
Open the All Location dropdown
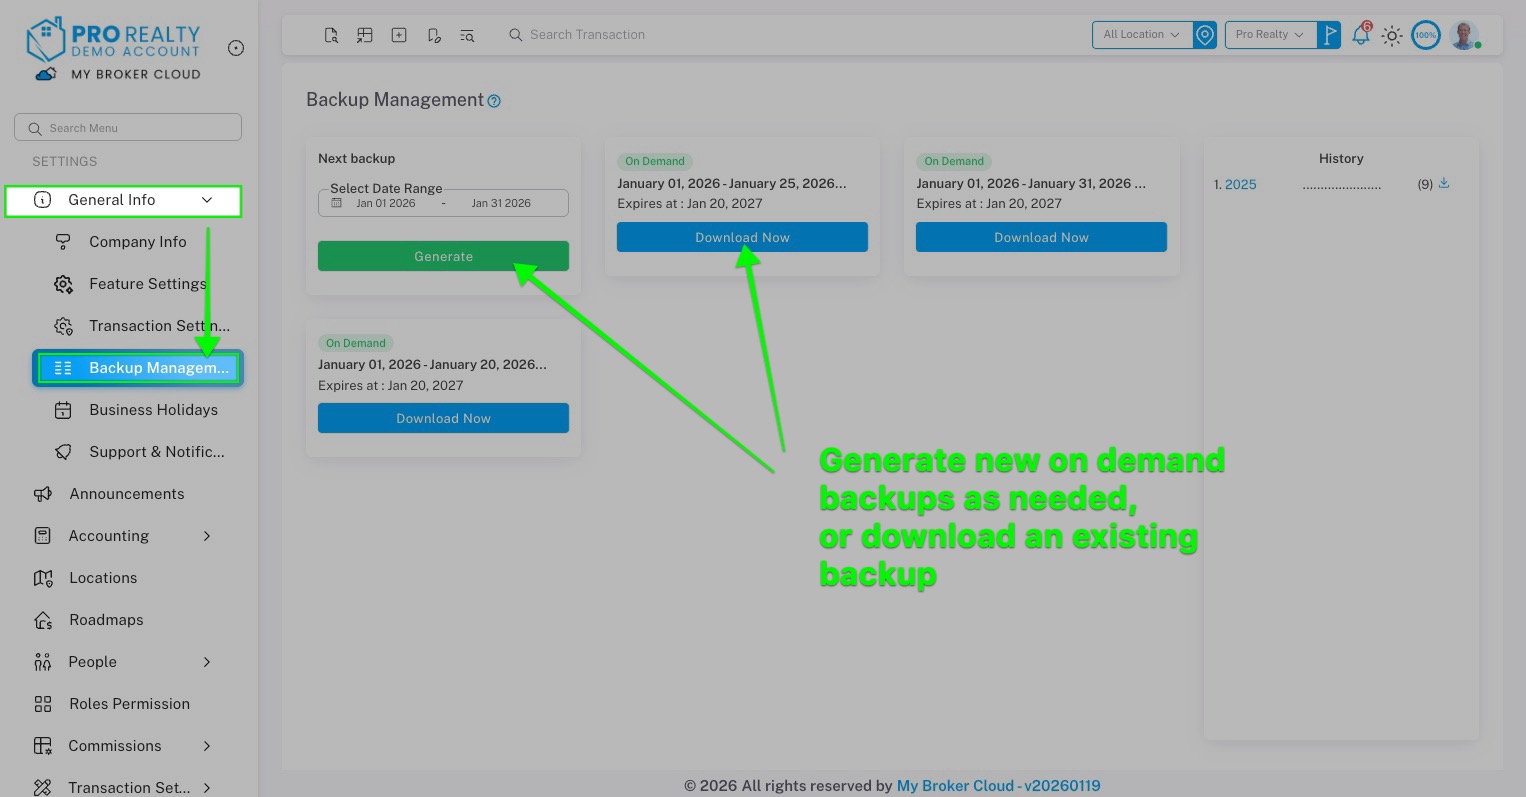pyautogui.click(x=1141, y=34)
